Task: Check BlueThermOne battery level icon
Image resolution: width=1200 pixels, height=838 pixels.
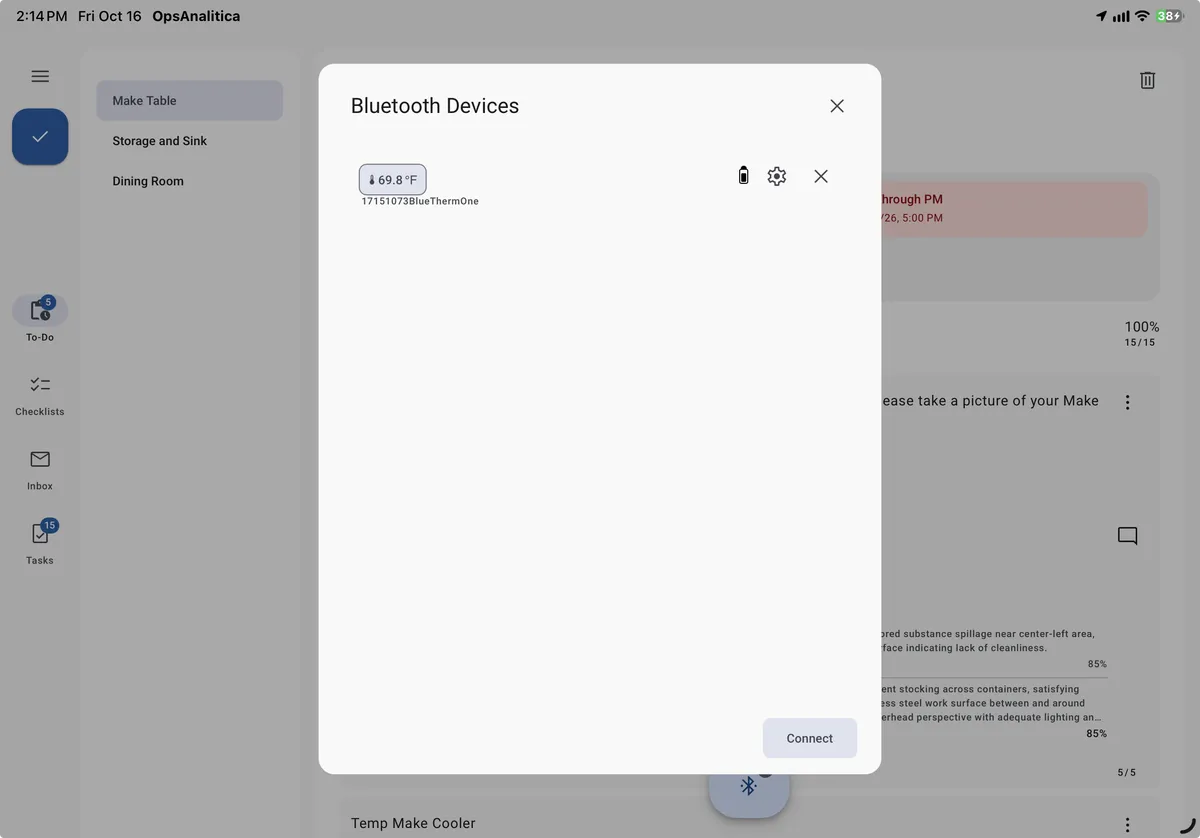Action: pyautogui.click(x=743, y=176)
